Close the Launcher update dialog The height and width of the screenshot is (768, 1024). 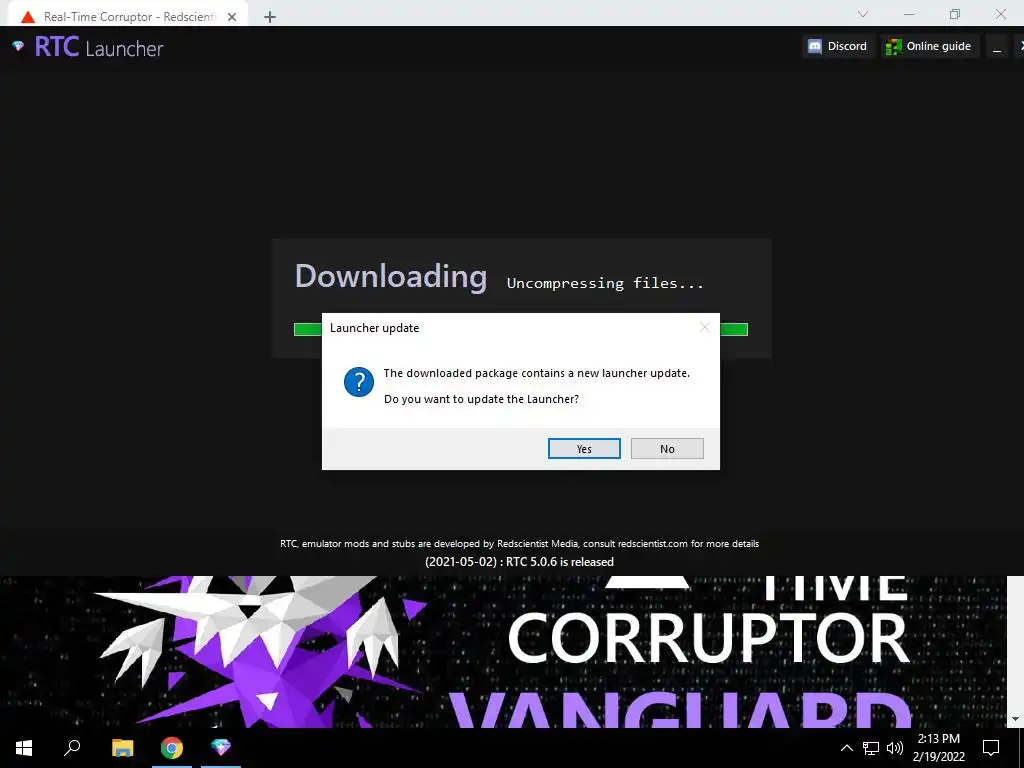coord(704,327)
